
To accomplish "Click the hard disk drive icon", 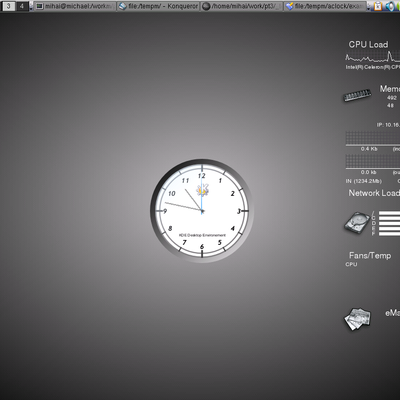I will pos(357,223).
